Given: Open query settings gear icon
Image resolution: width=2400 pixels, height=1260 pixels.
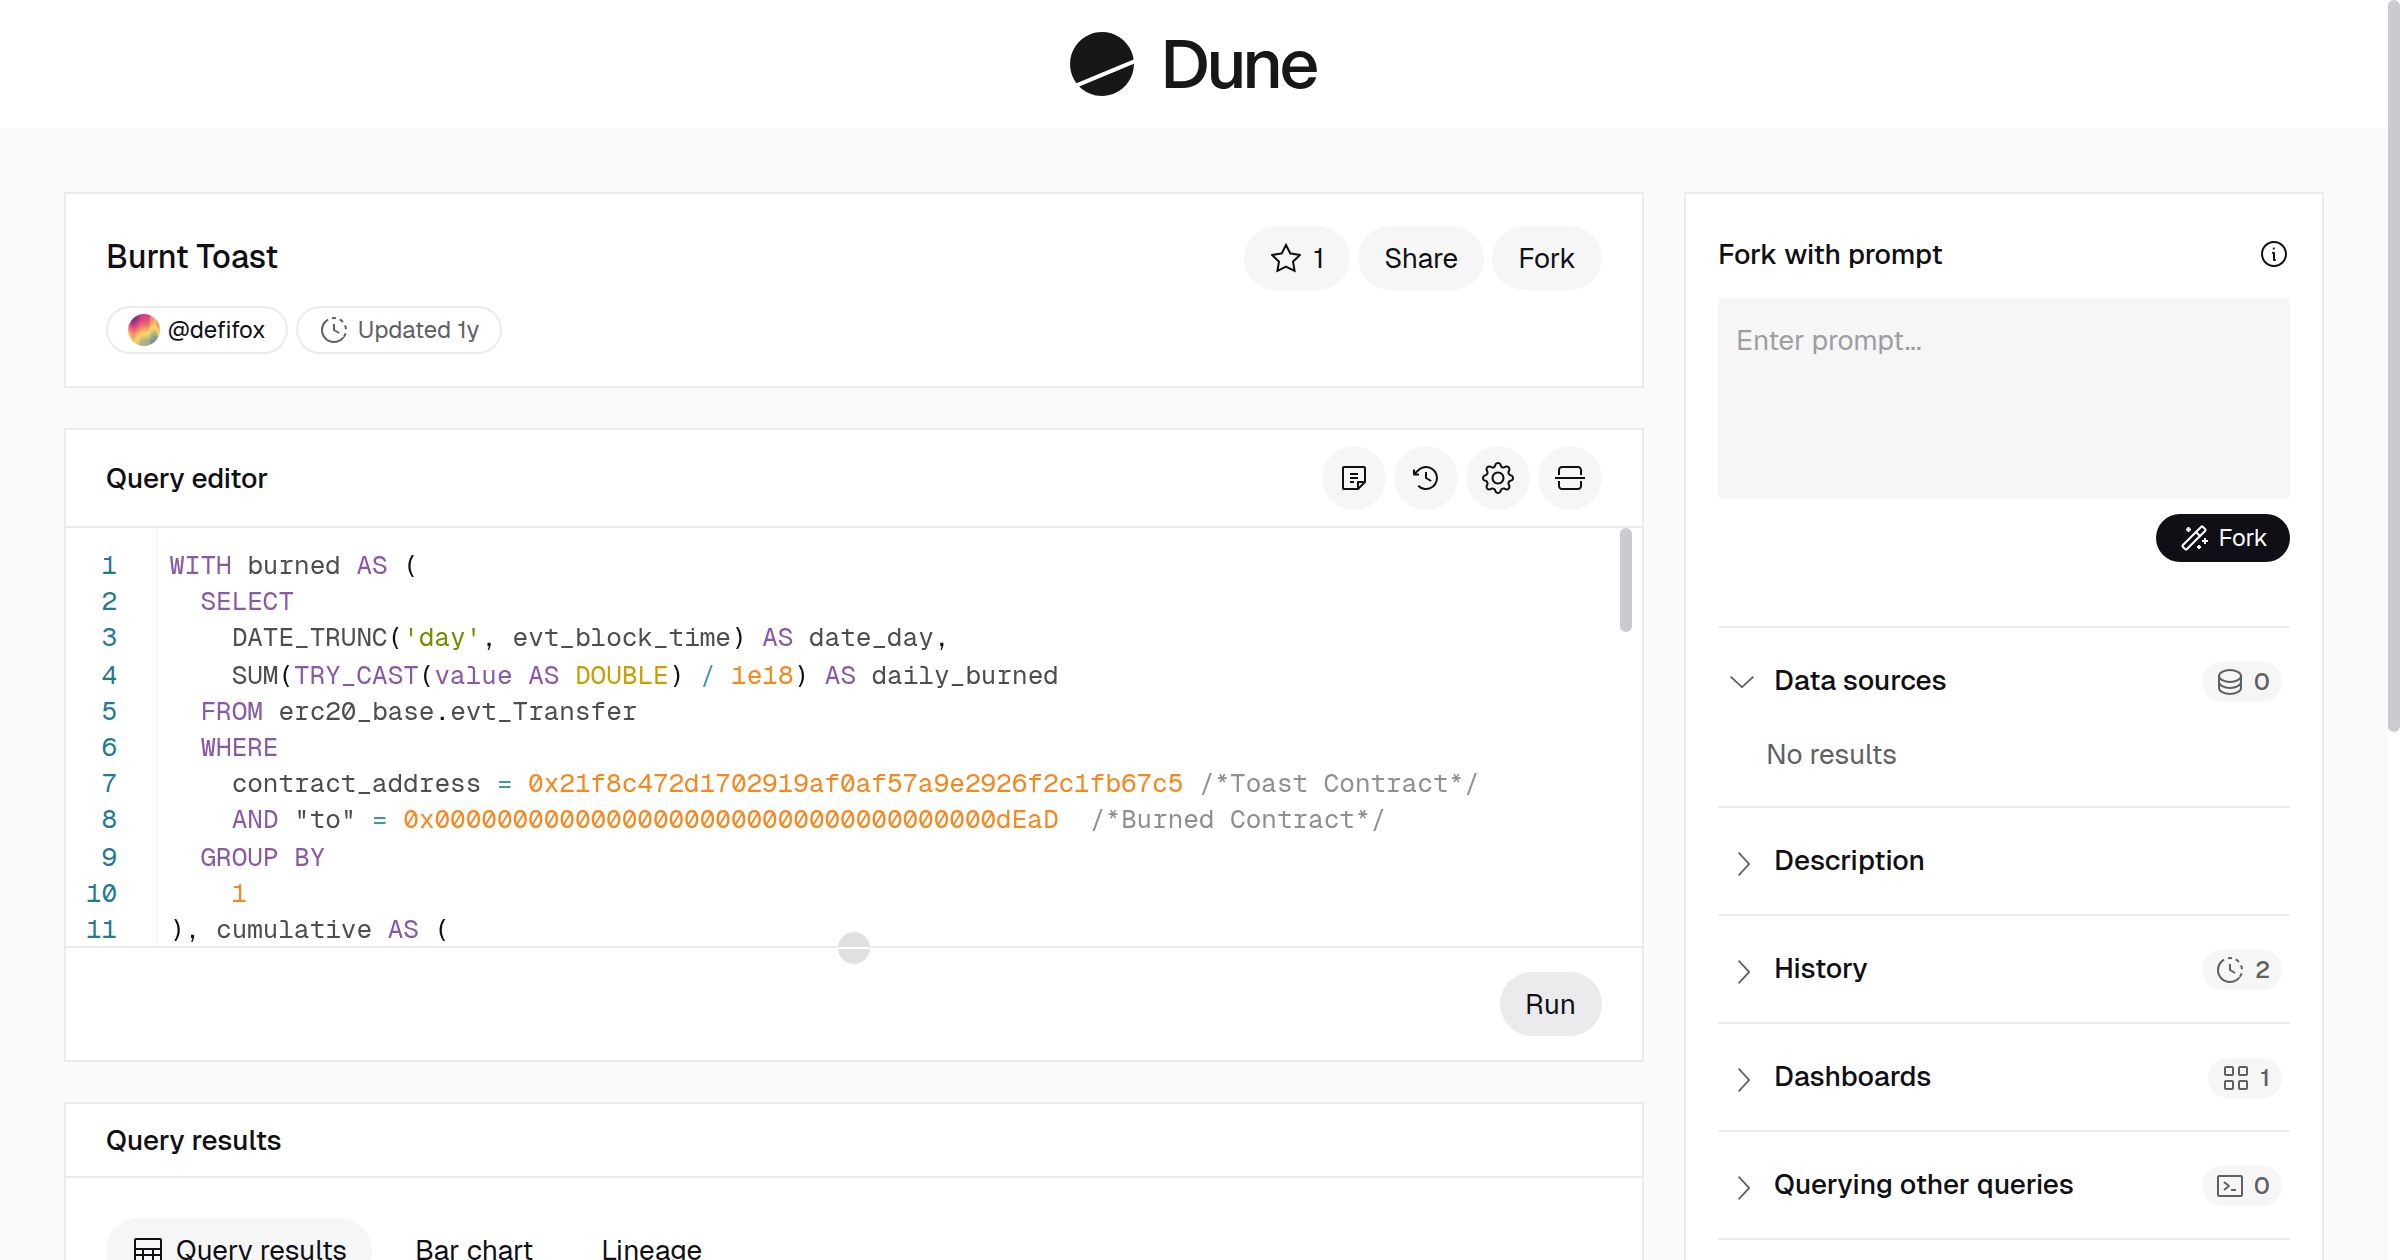Looking at the screenshot, I should click(1497, 479).
